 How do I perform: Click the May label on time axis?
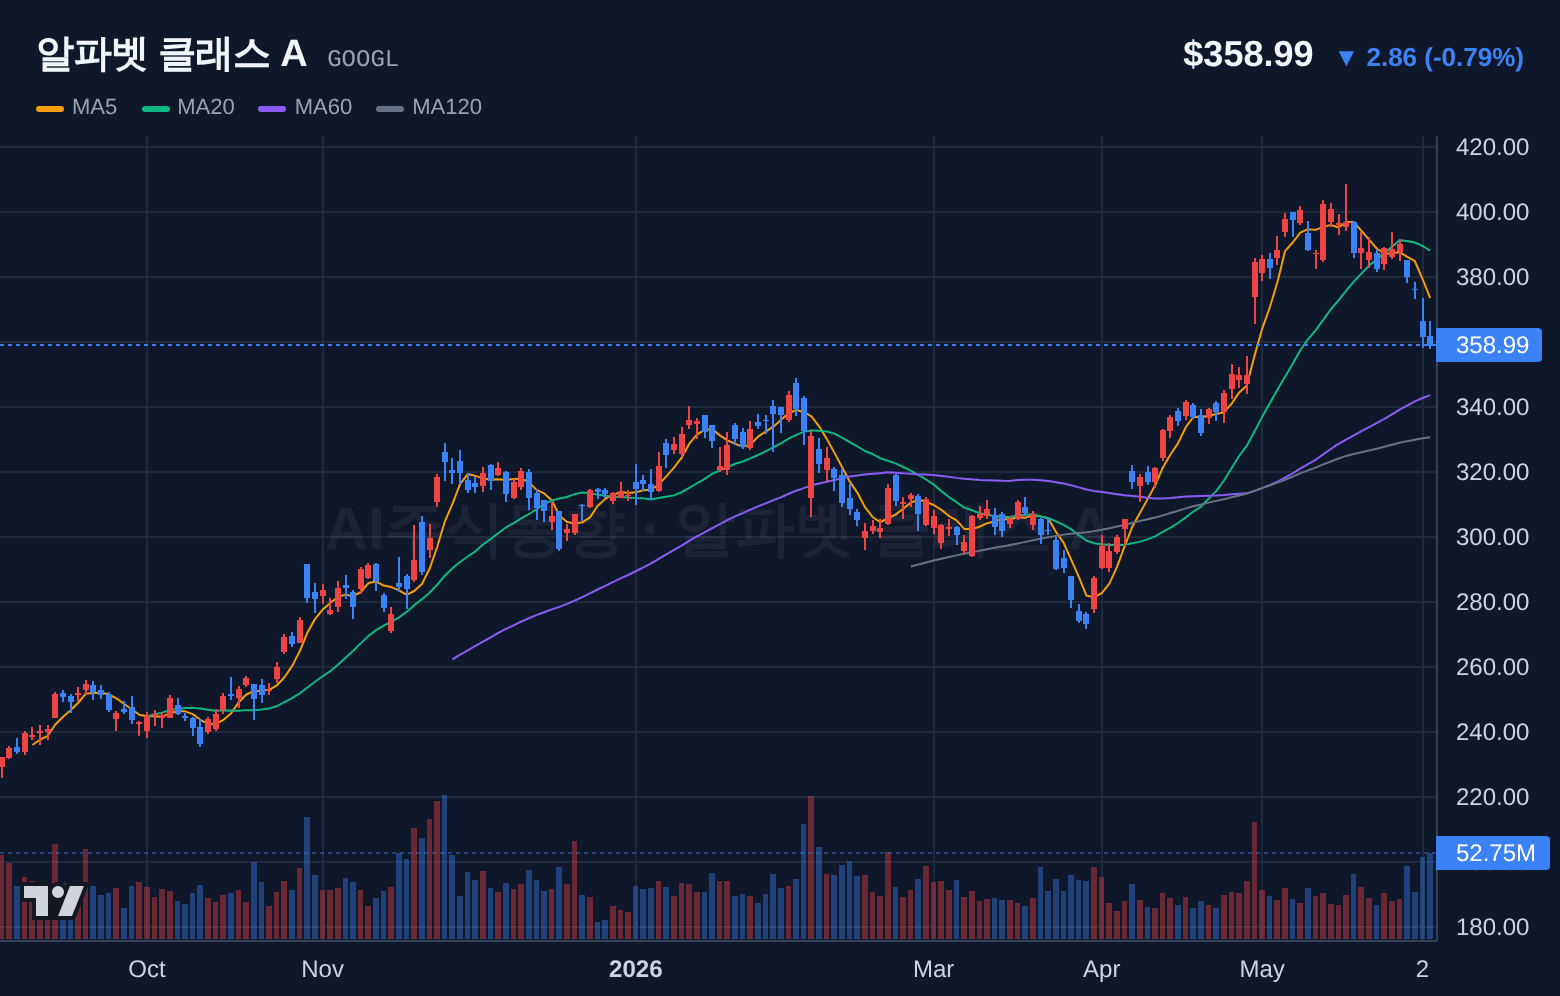(x=1262, y=969)
